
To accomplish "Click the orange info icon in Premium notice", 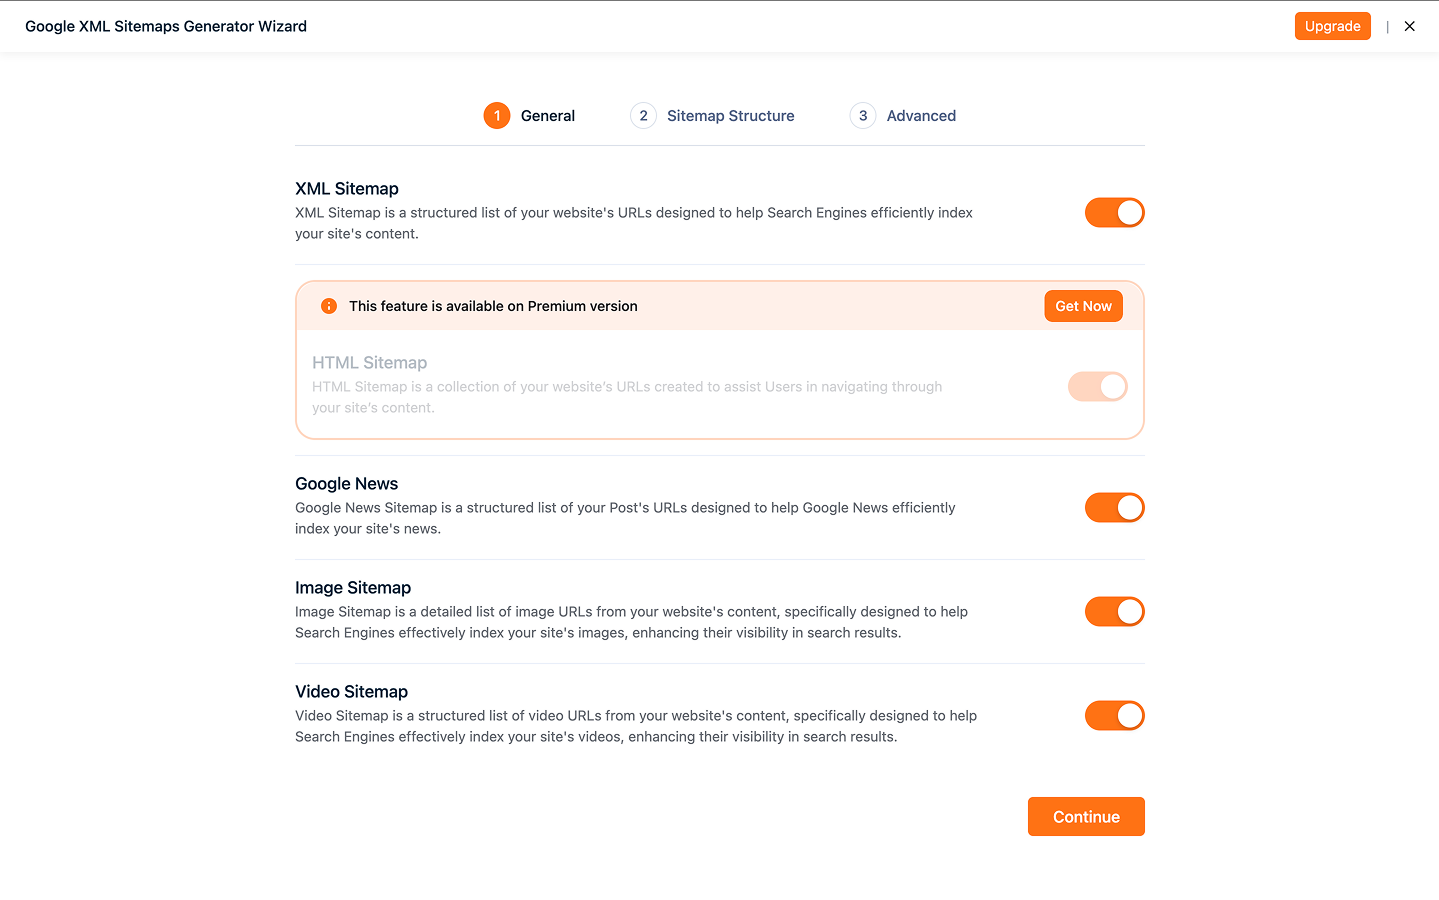I will pyautogui.click(x=329, y=306).
